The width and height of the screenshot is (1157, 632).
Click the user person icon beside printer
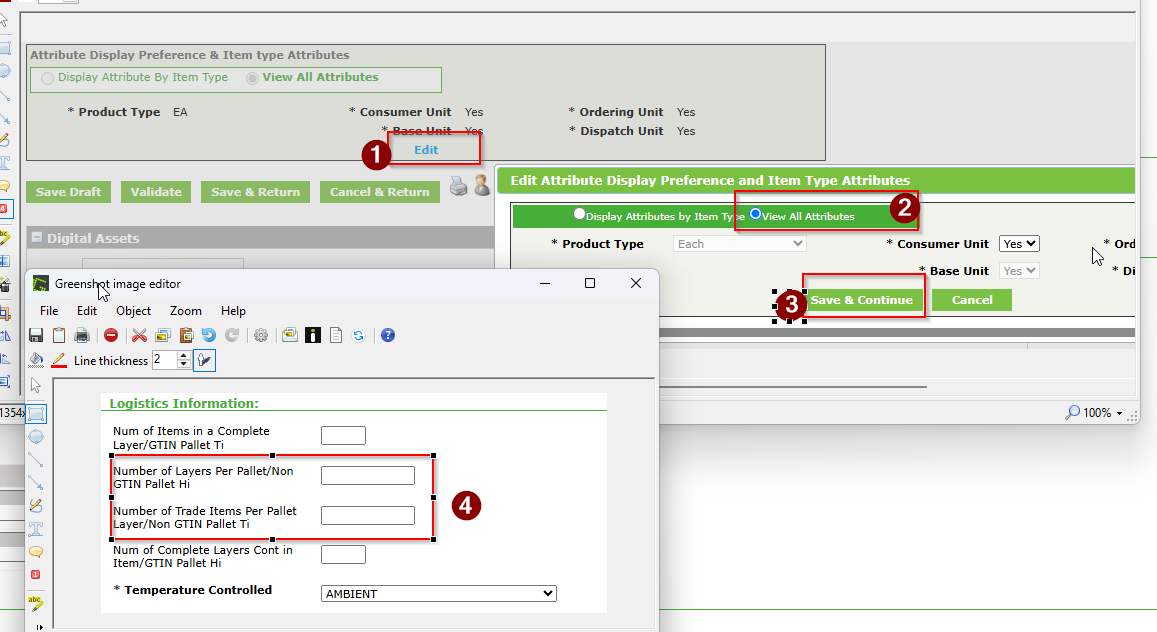click(x=482, y=185)
